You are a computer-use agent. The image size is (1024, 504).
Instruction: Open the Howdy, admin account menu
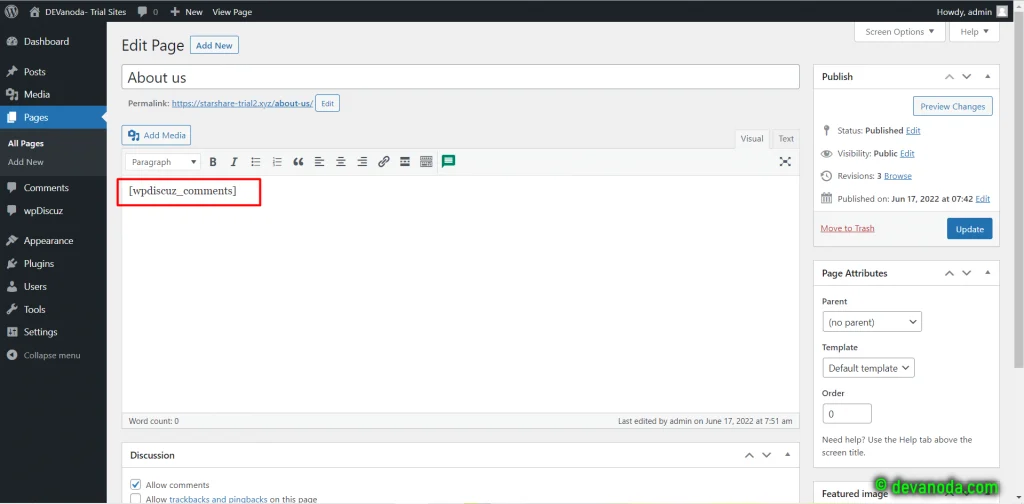click(972, 12)
